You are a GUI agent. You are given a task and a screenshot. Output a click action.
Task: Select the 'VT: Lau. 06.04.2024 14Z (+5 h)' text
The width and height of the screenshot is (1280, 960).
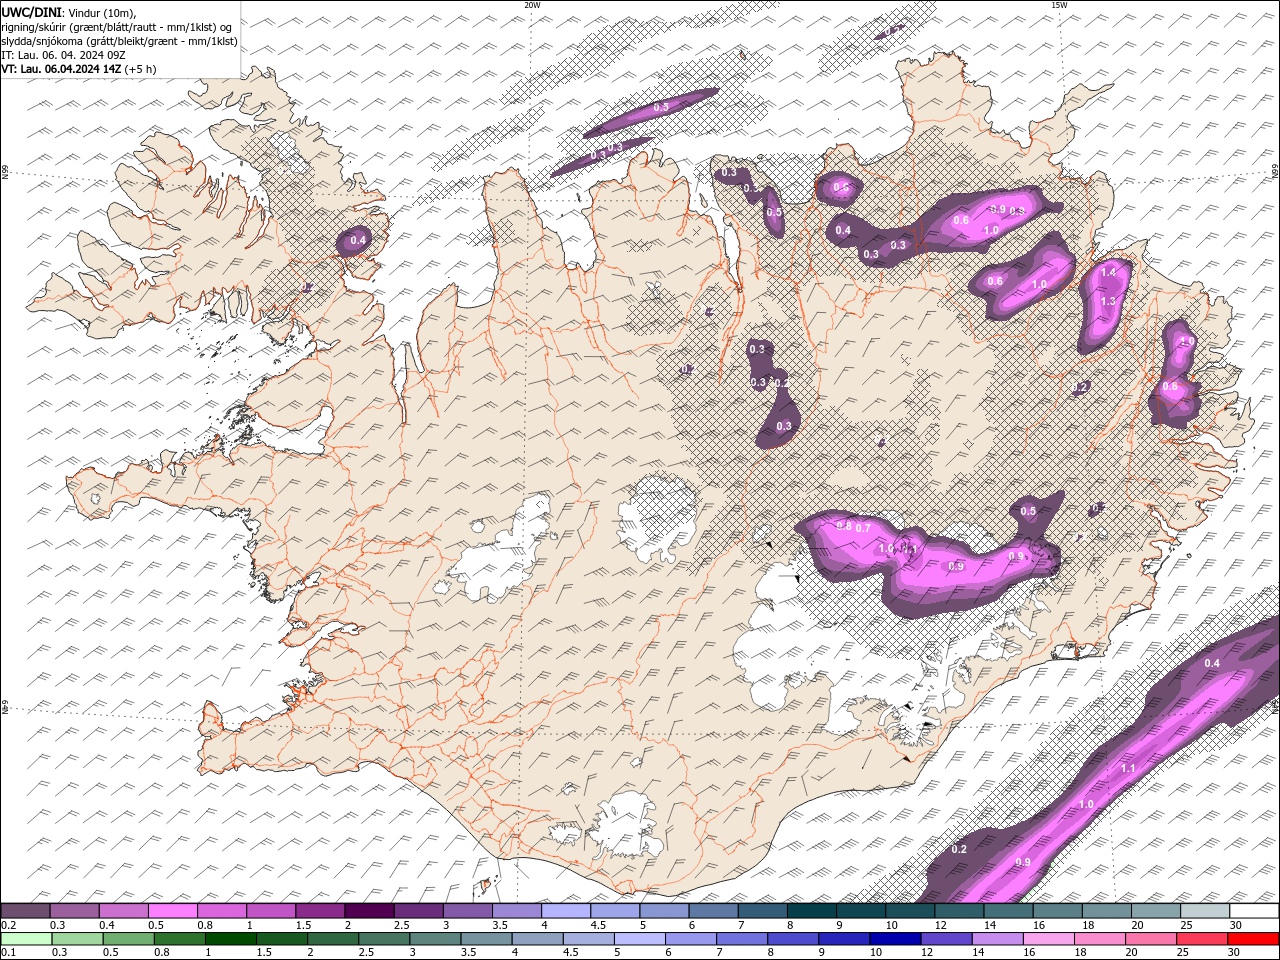[79, 69]
